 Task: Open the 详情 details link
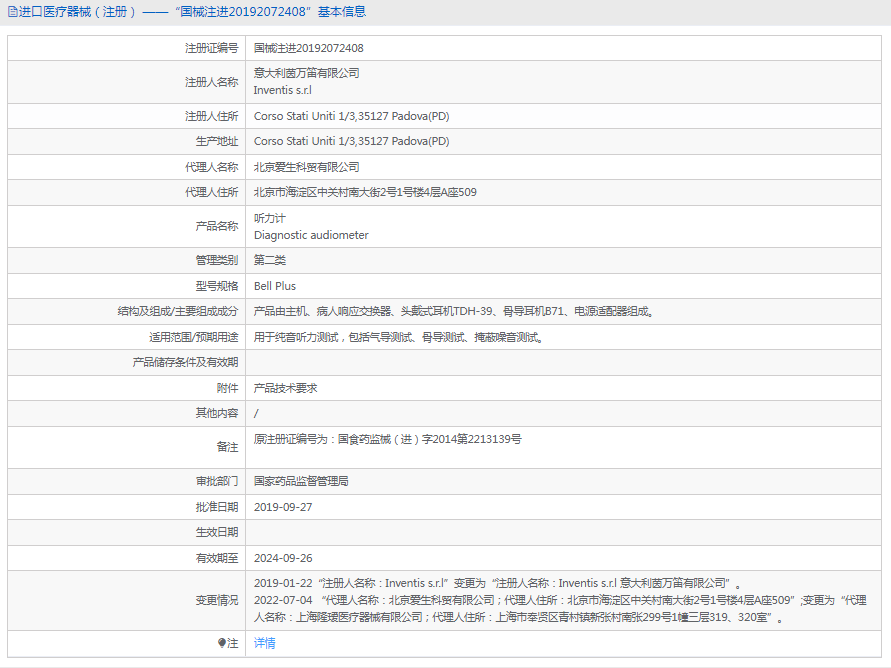point(264,643)
